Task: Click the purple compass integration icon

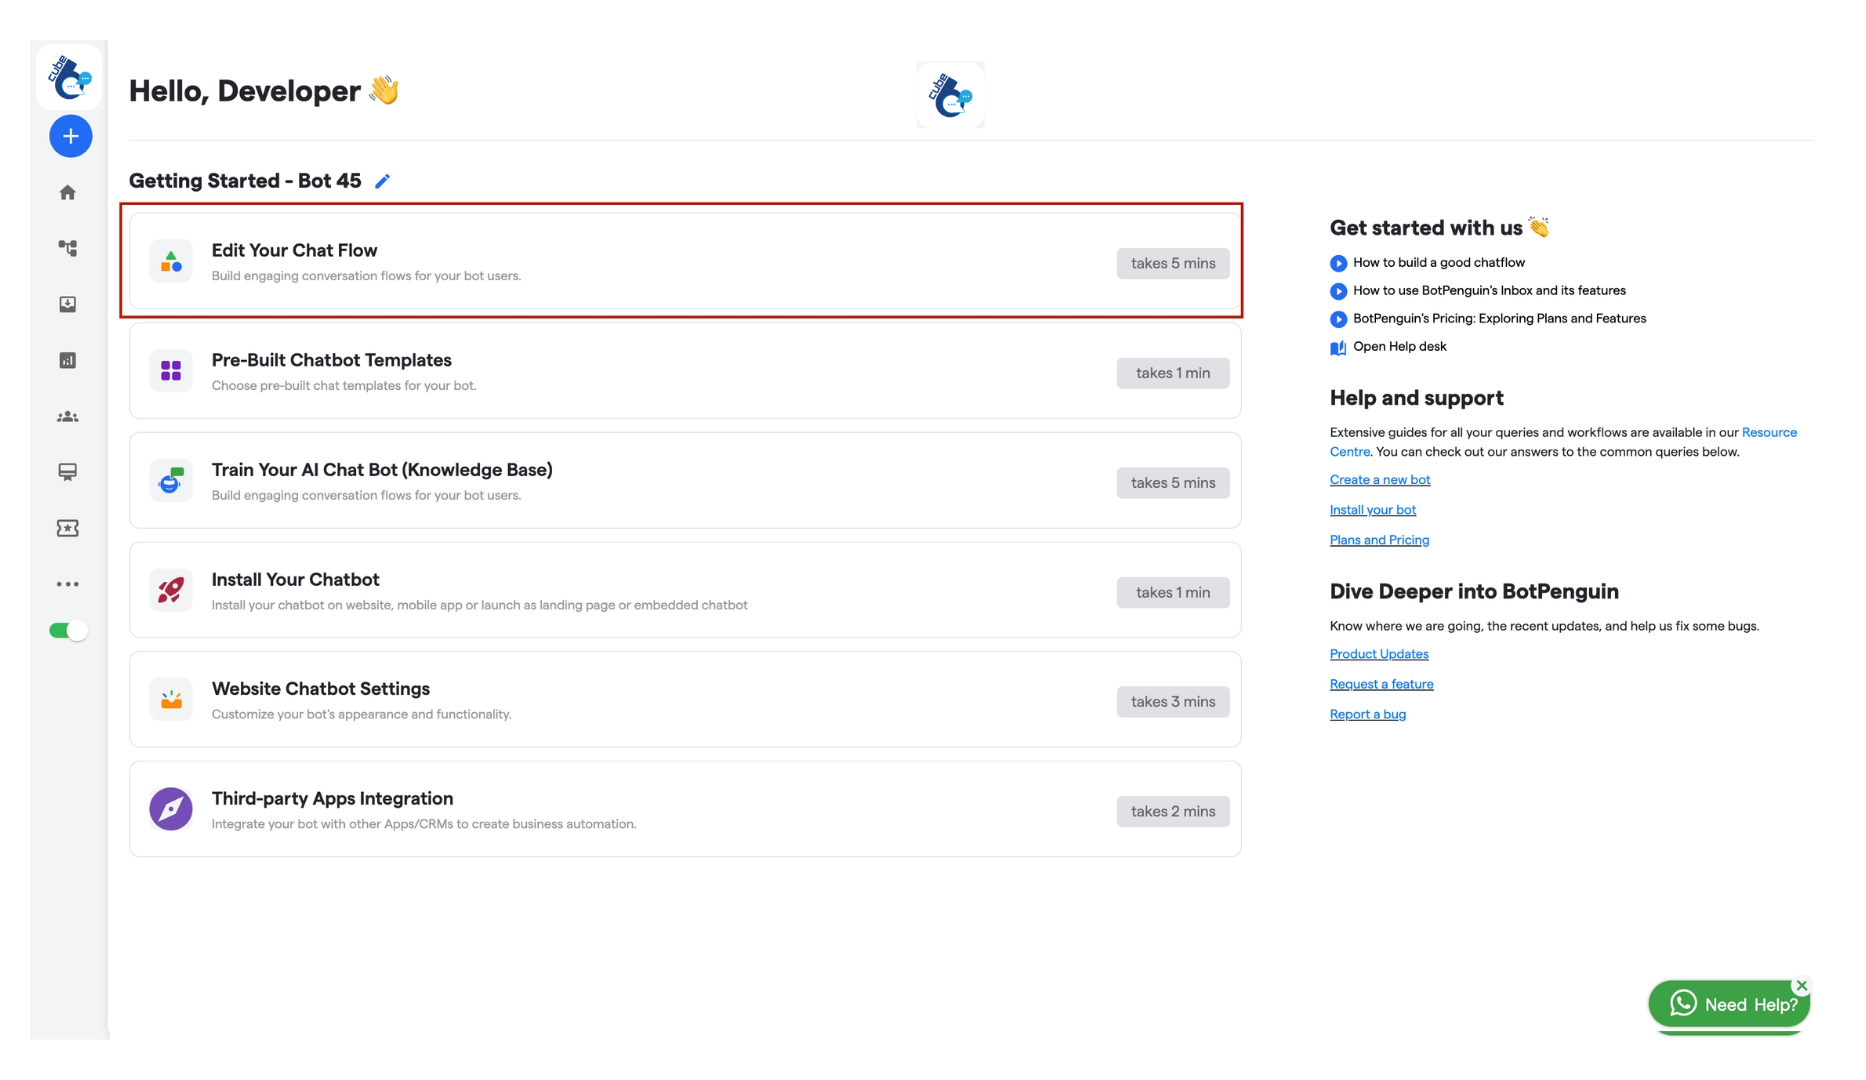Action: point(171,809)
